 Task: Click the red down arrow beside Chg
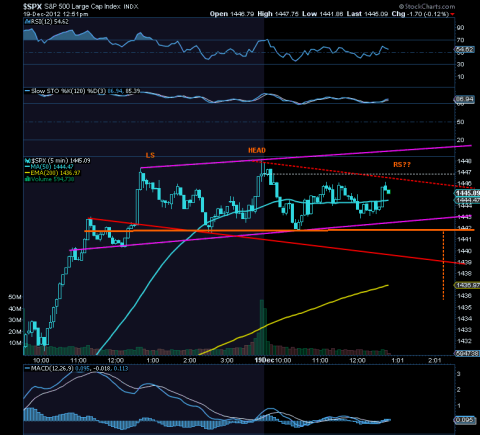[x=452, y=14]
